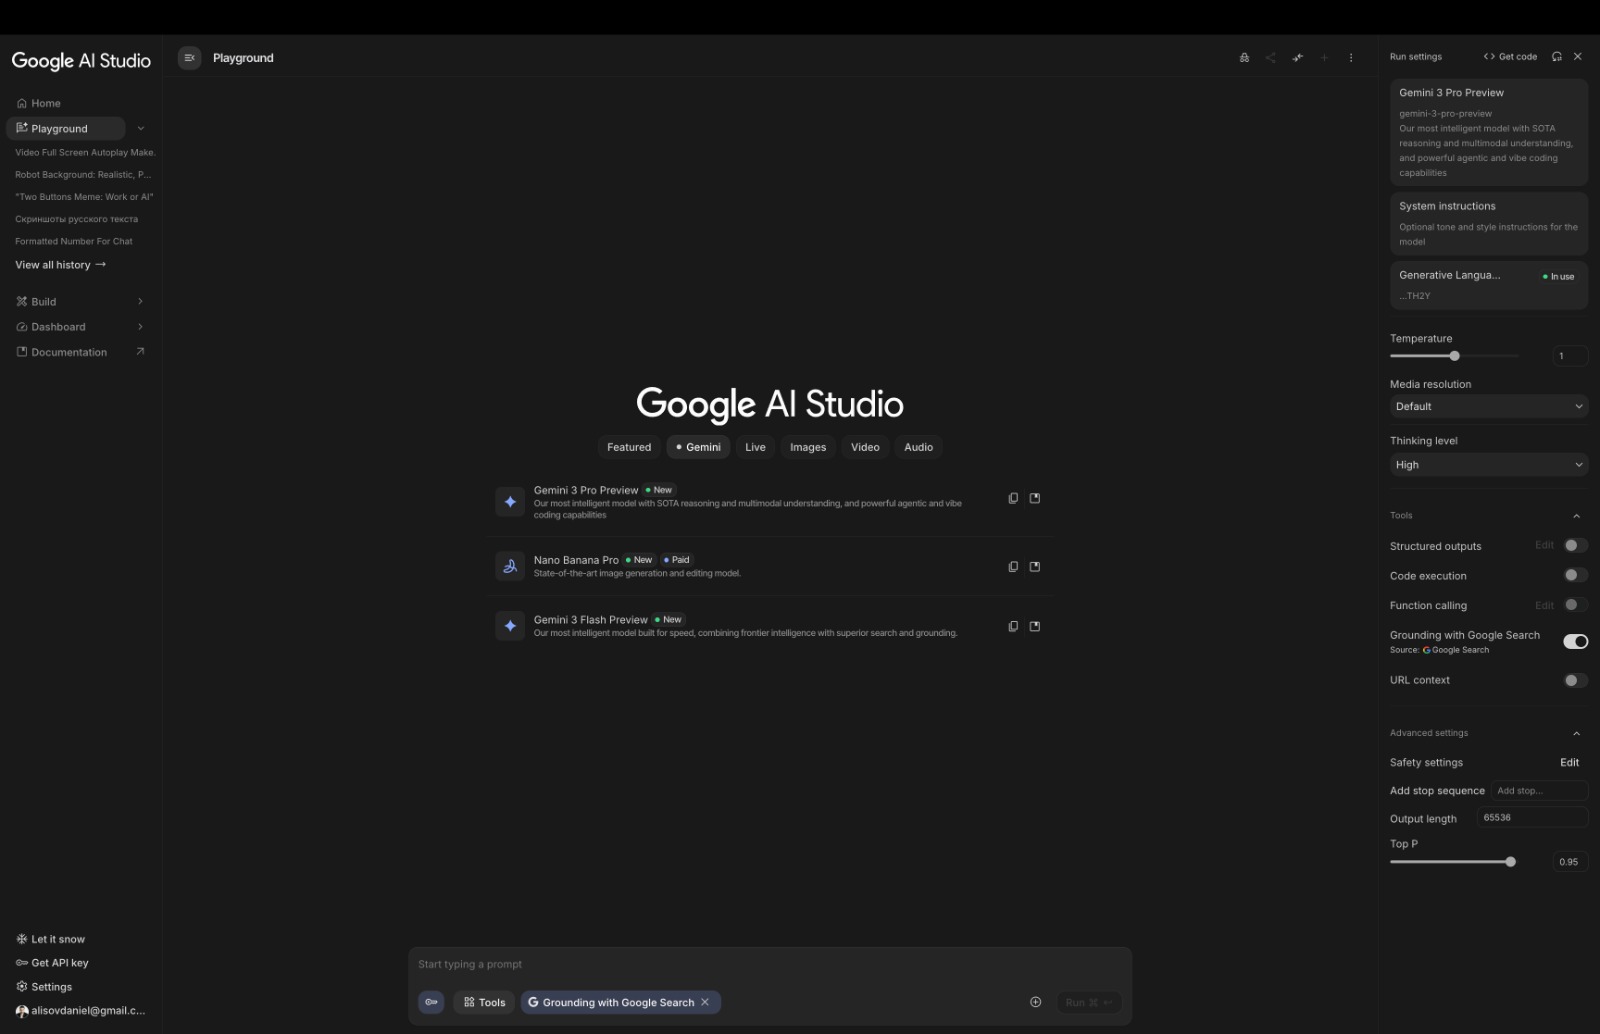Enable URL context switch
The height and width of the screenshot is (1034, 1600).
tap(1575, 680)
